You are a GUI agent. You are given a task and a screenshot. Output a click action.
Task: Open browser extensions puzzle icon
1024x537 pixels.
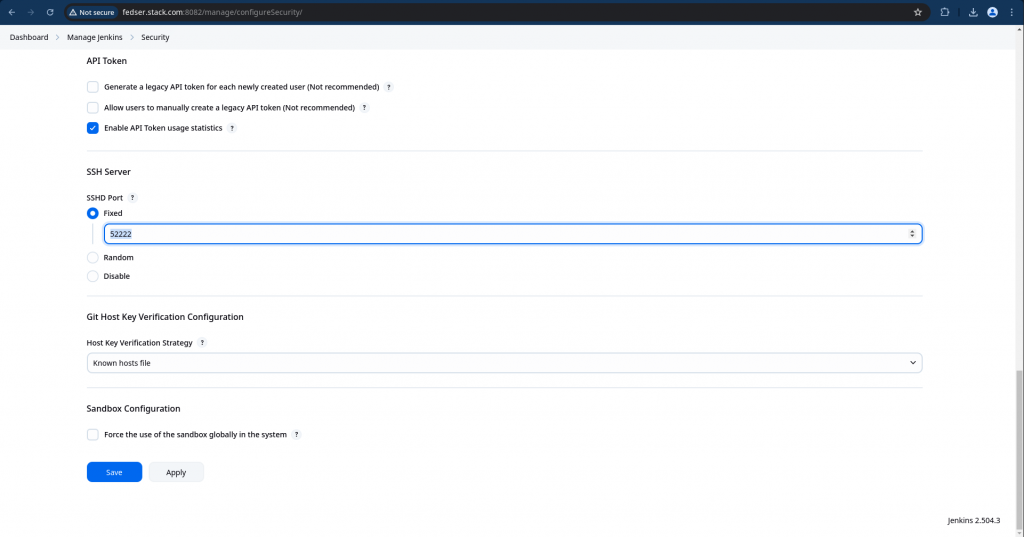[x=944, y=12]
